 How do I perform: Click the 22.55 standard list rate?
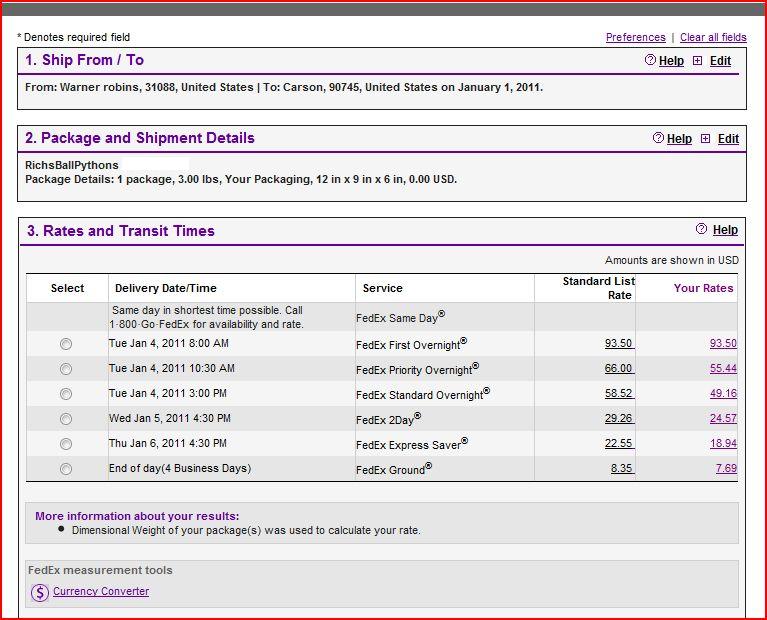(x=619, y=443)
